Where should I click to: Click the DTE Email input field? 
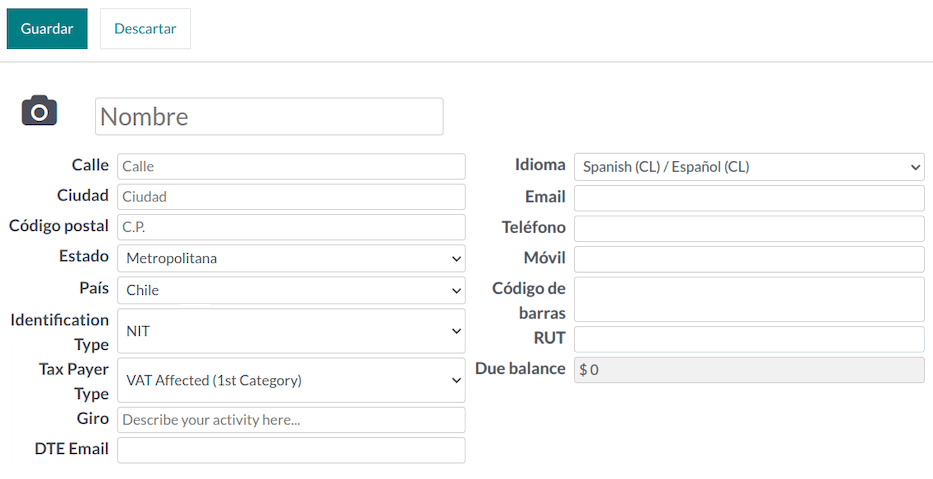pos(291,450)
